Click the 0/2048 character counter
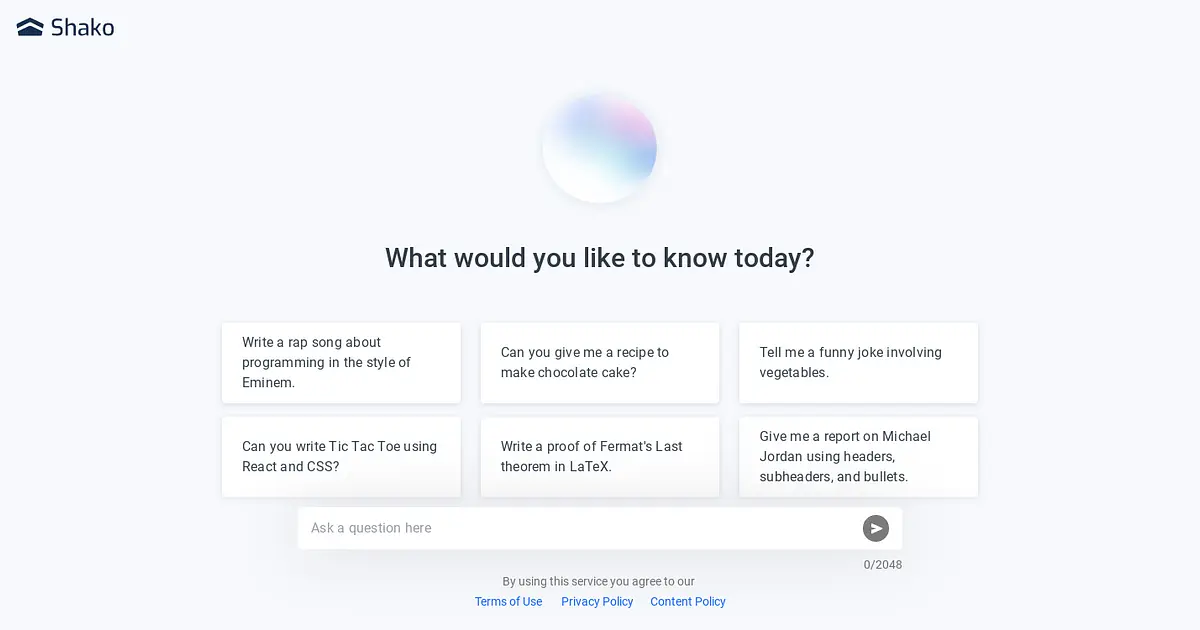 883,565
